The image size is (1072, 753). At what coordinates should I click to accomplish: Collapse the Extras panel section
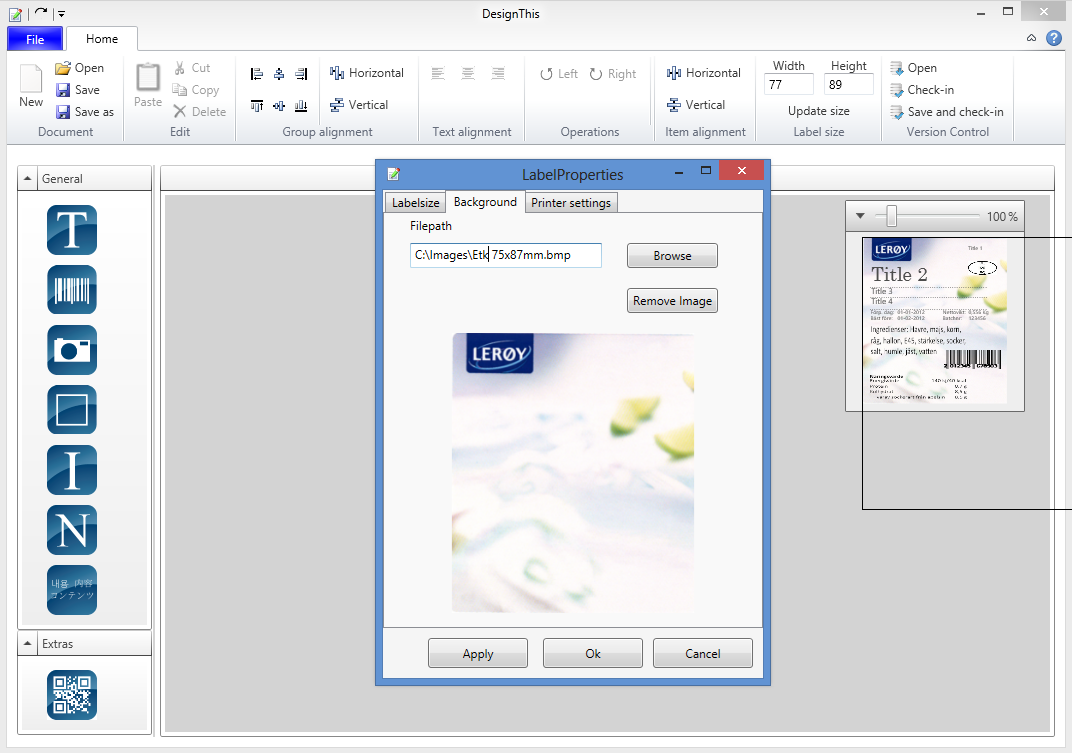tap(28, 644)
